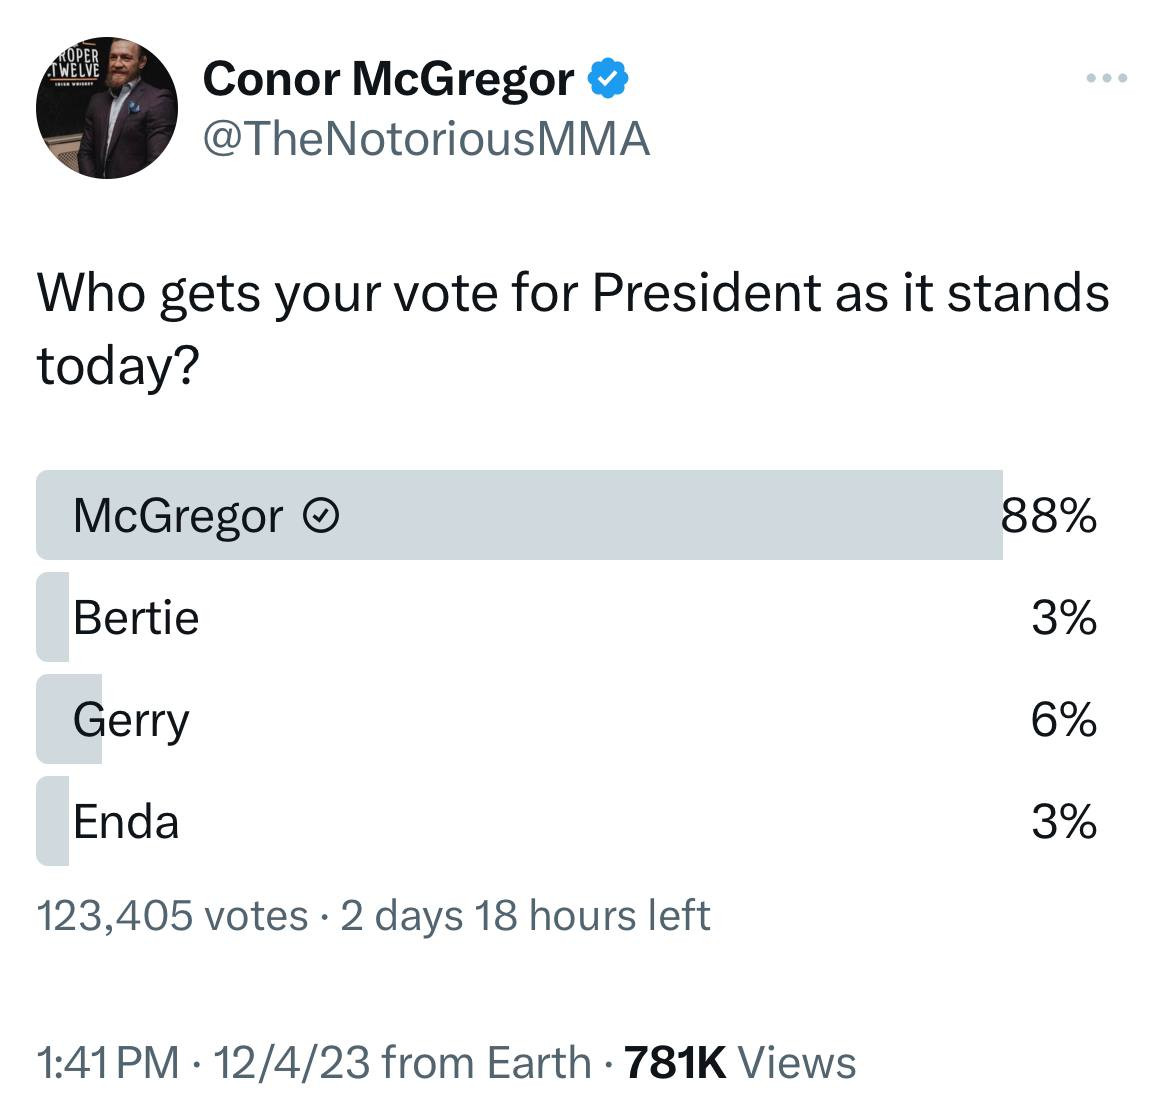
Task: Open the @TheNotoriousMMA handle link
Action: tap(426, 139)
